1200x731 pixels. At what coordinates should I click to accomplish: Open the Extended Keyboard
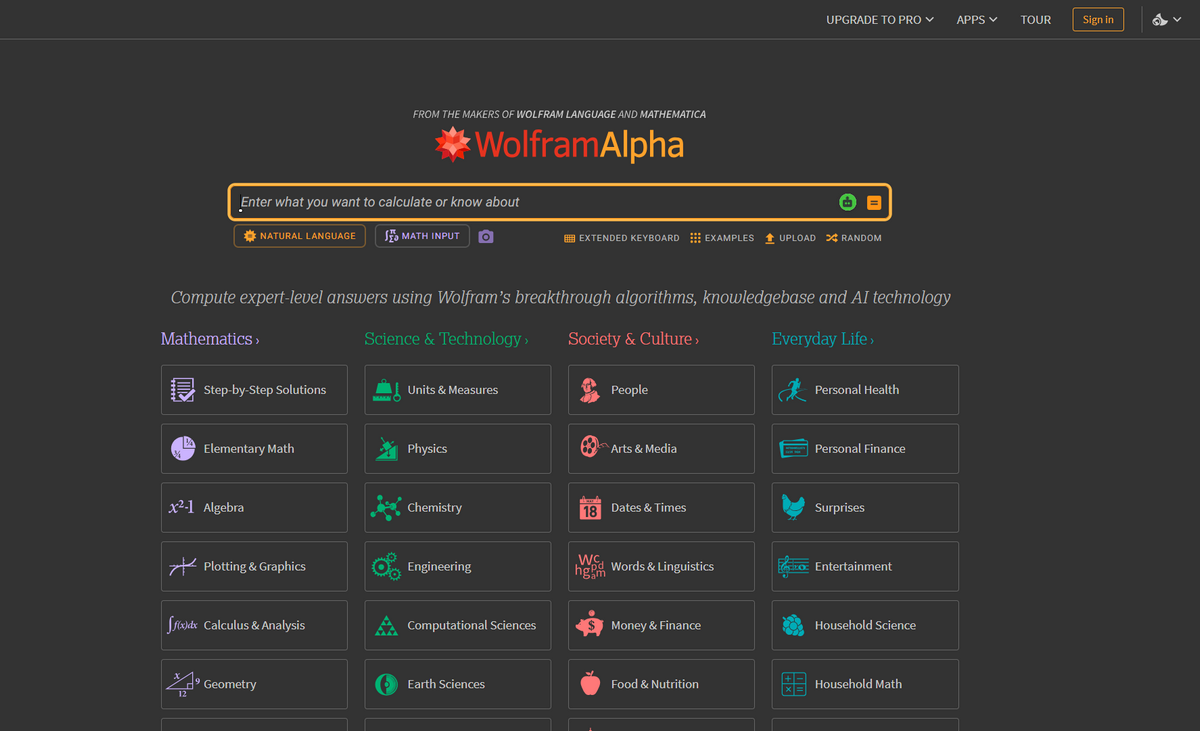pos(622,238)
